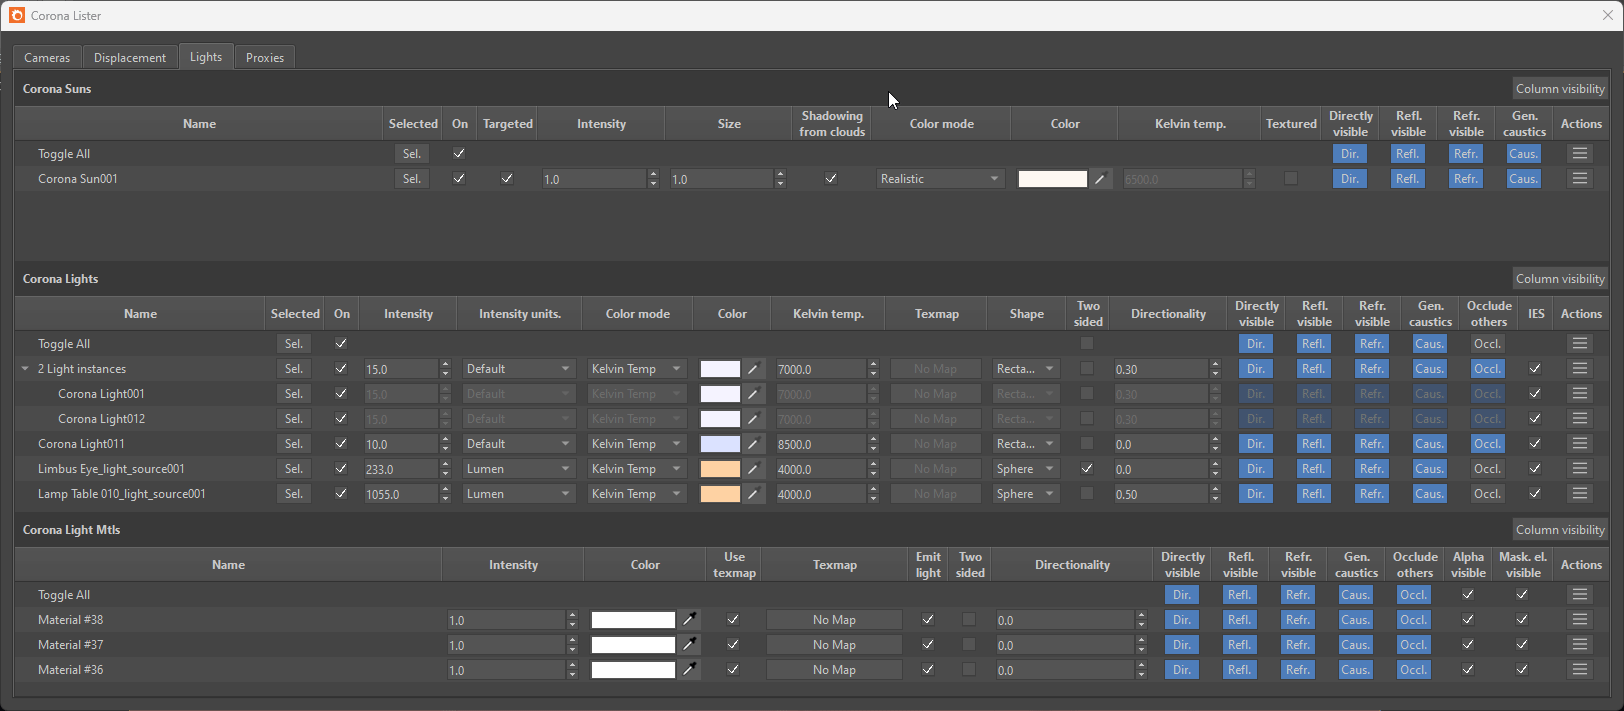
Task: Open Color mode dropdown for Corona Light011
Action: [x=636, y=444]
